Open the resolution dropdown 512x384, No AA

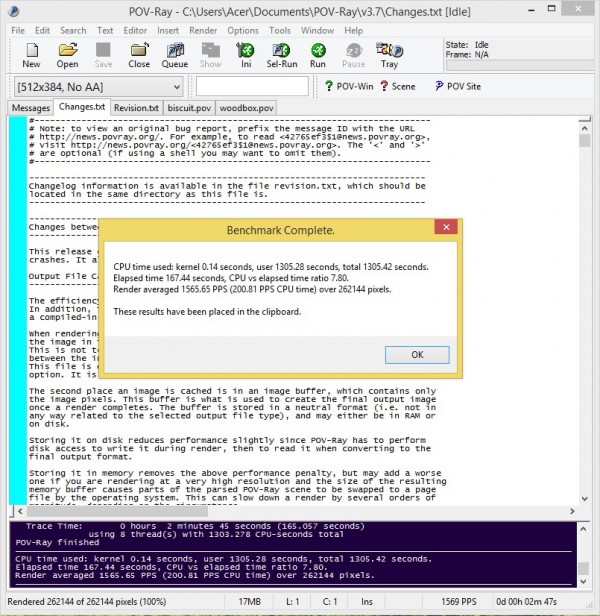click(99, 86)
